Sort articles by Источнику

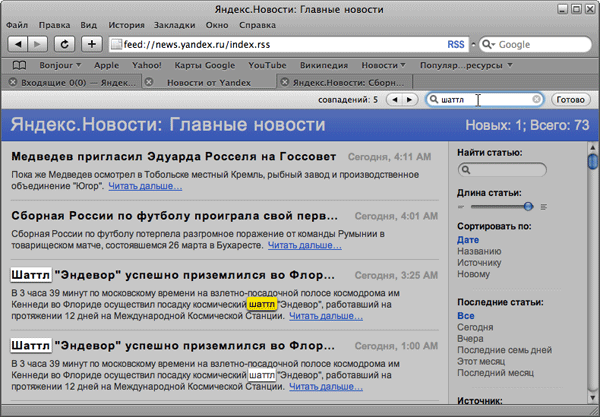click(x=479, y=263)
